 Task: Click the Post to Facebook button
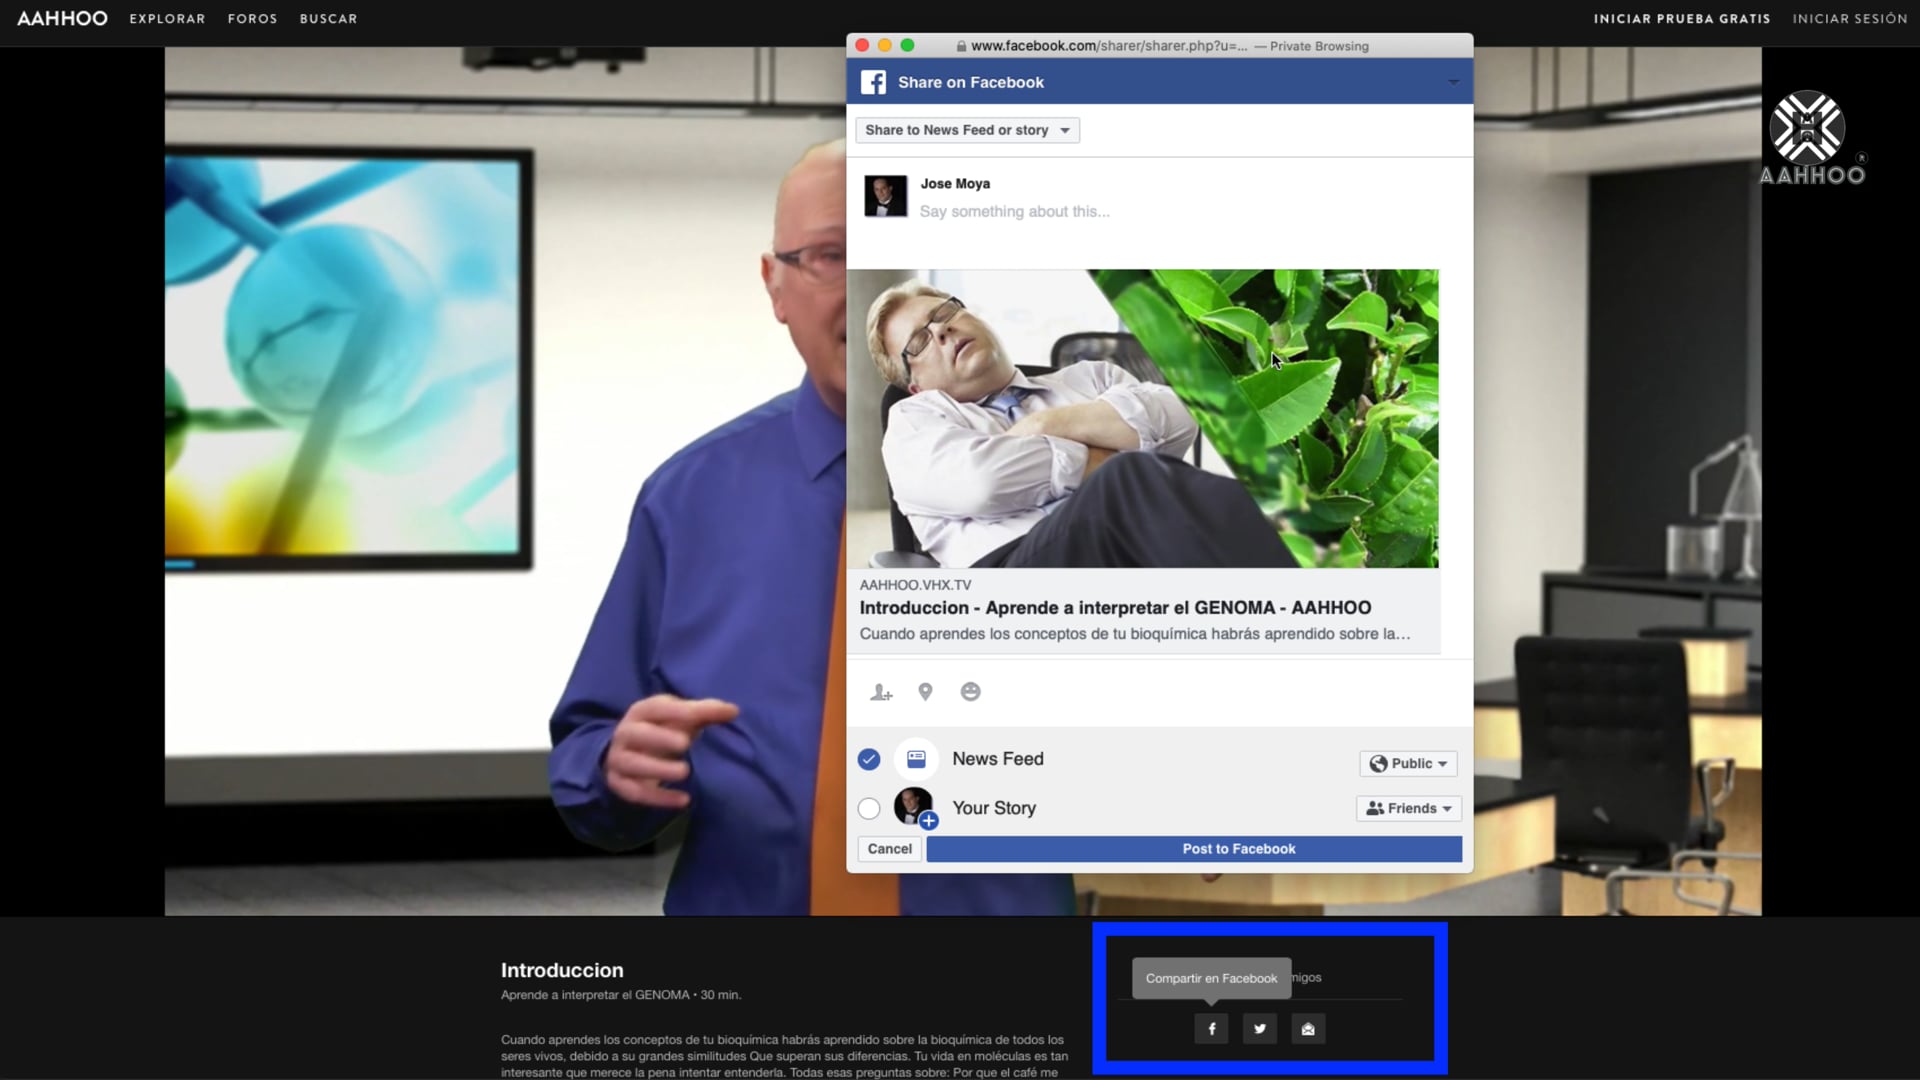coord(1193,849)
